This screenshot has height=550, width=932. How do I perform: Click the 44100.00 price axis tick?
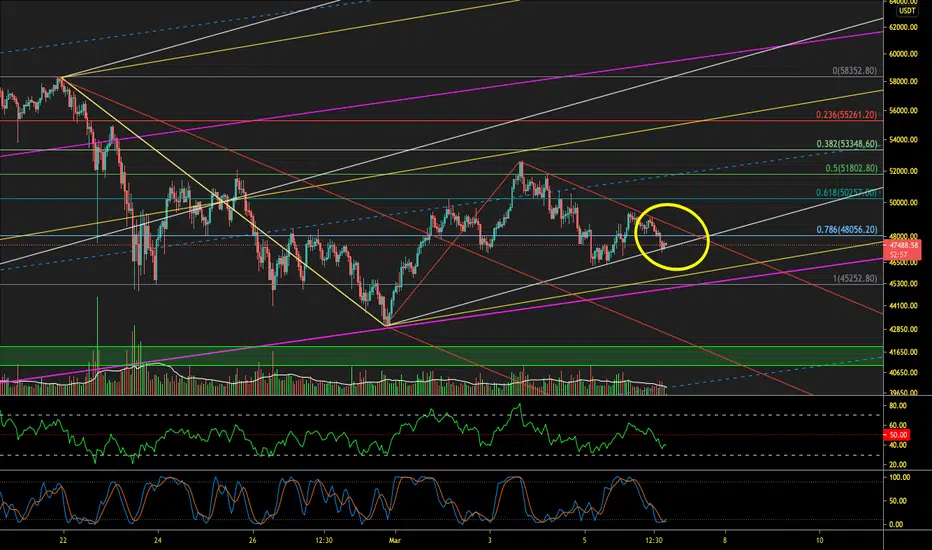(903, 306)
